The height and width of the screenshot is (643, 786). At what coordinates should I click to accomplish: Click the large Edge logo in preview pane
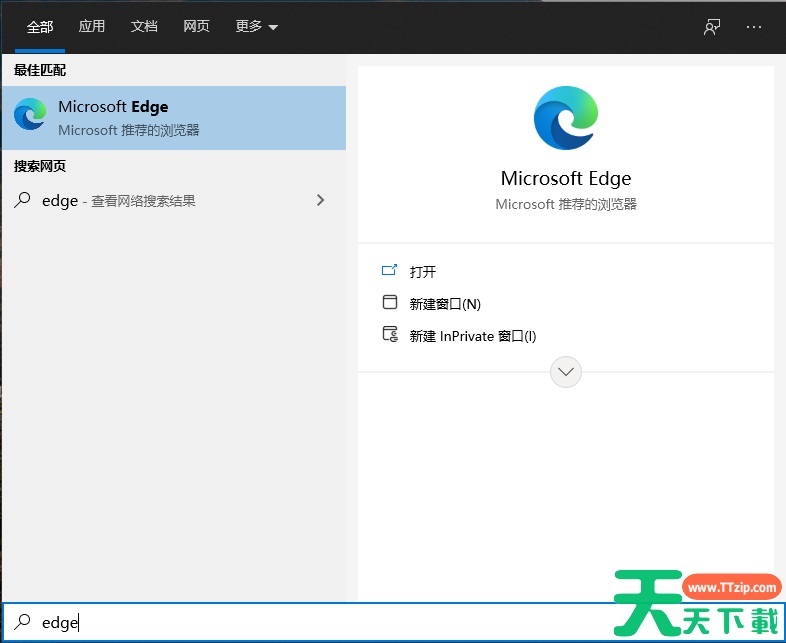pyautogui.click(x=566, y=118)
